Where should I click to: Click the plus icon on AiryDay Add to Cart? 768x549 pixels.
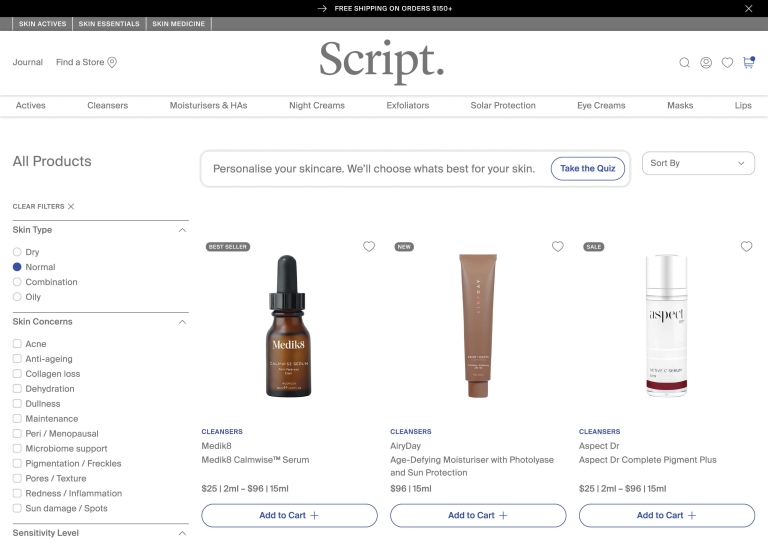point(503,515)
